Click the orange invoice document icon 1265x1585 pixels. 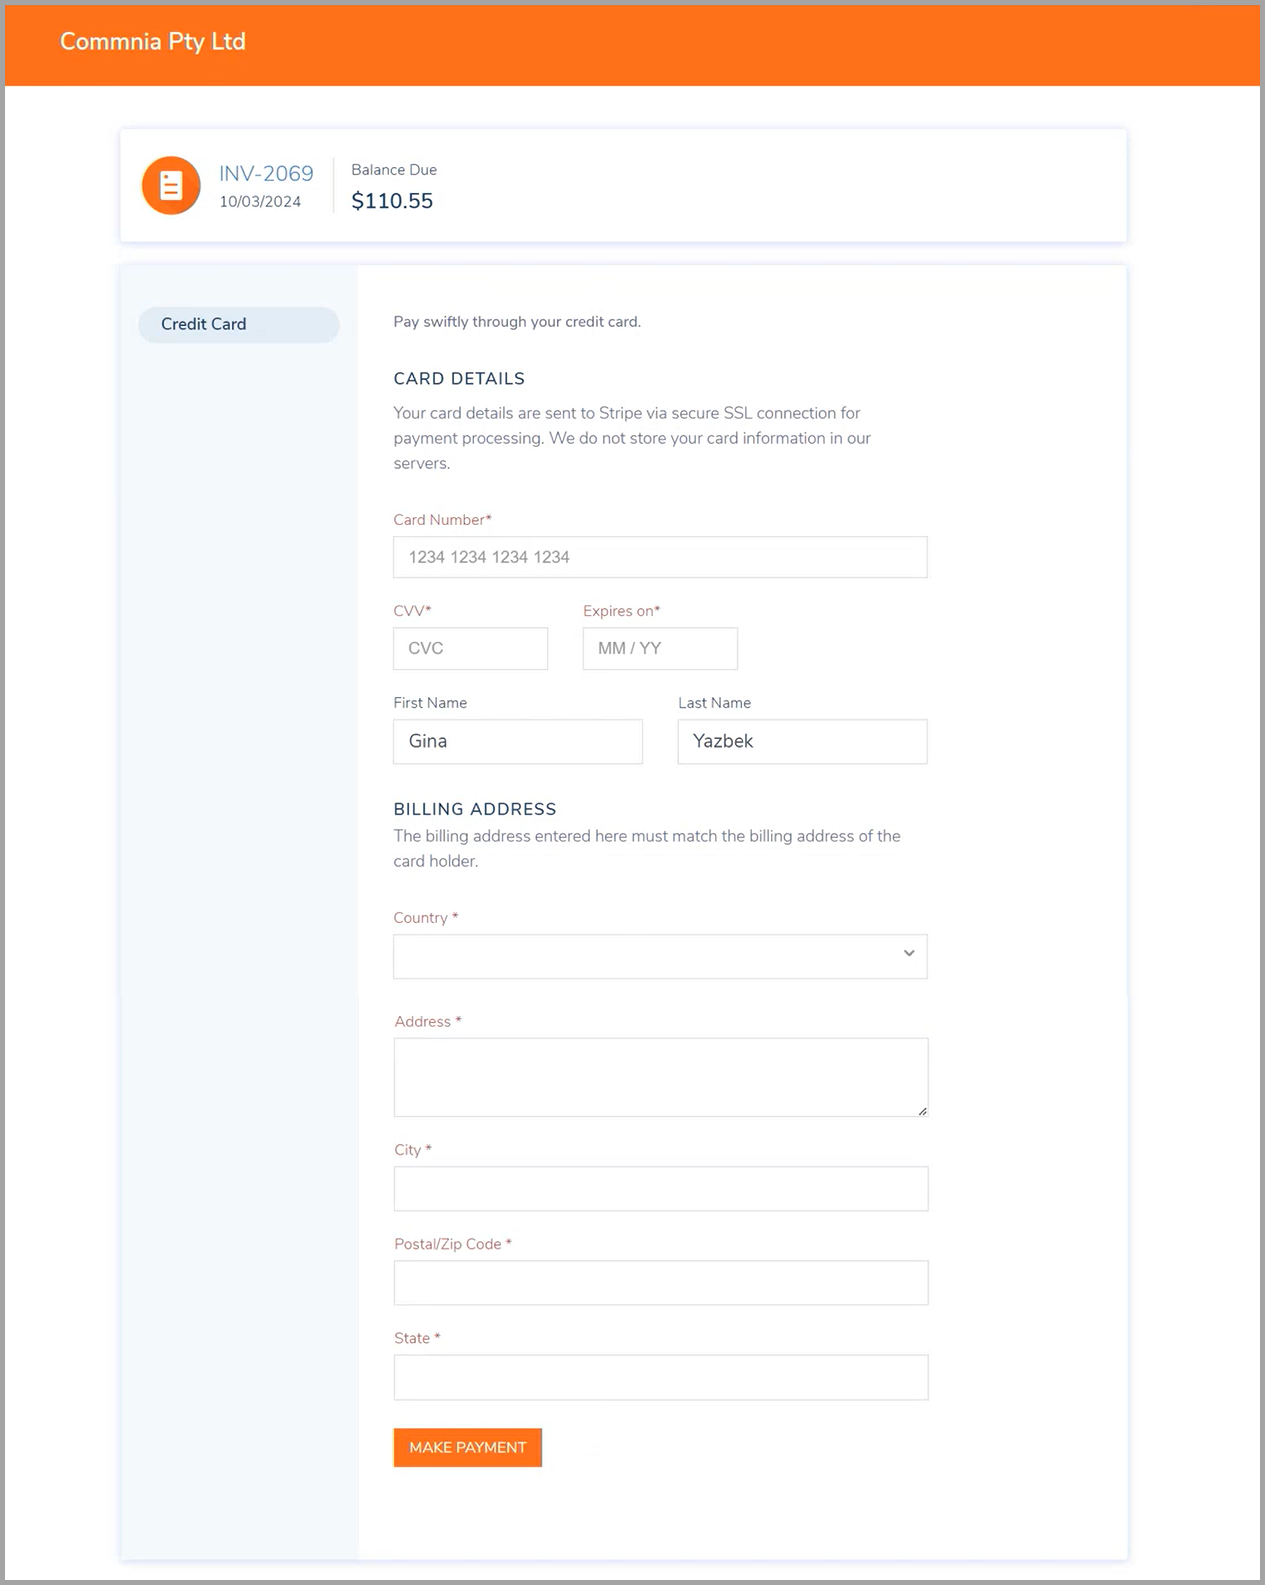pos(171,185)
